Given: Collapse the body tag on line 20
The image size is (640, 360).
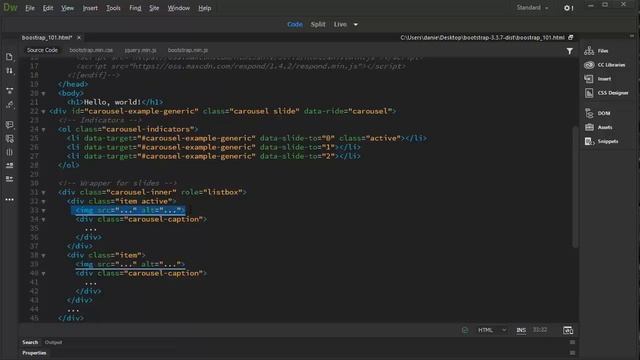Looking at the screenshot, I should (43, 93).
